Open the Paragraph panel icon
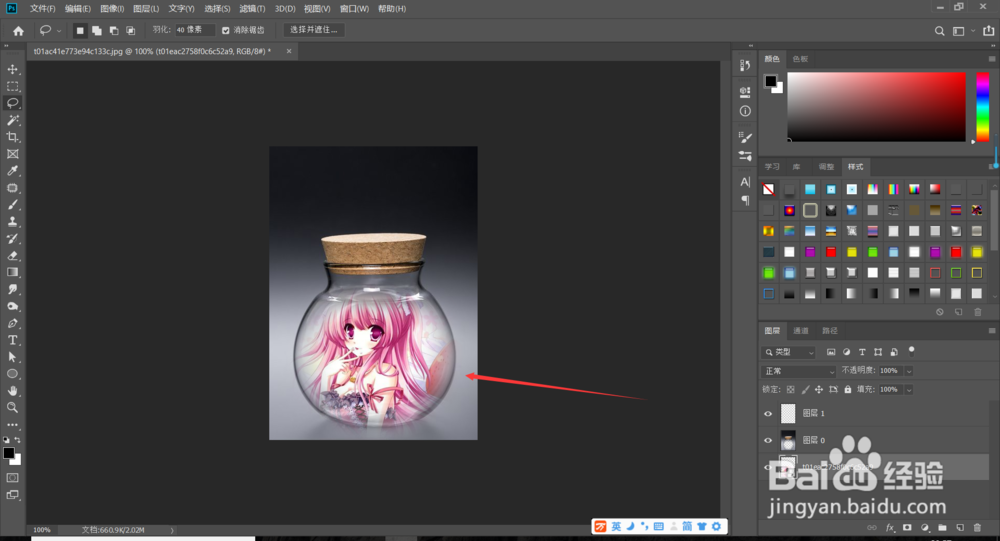The height and width of the screenshot is (541, 1000). tap(745, 200)
